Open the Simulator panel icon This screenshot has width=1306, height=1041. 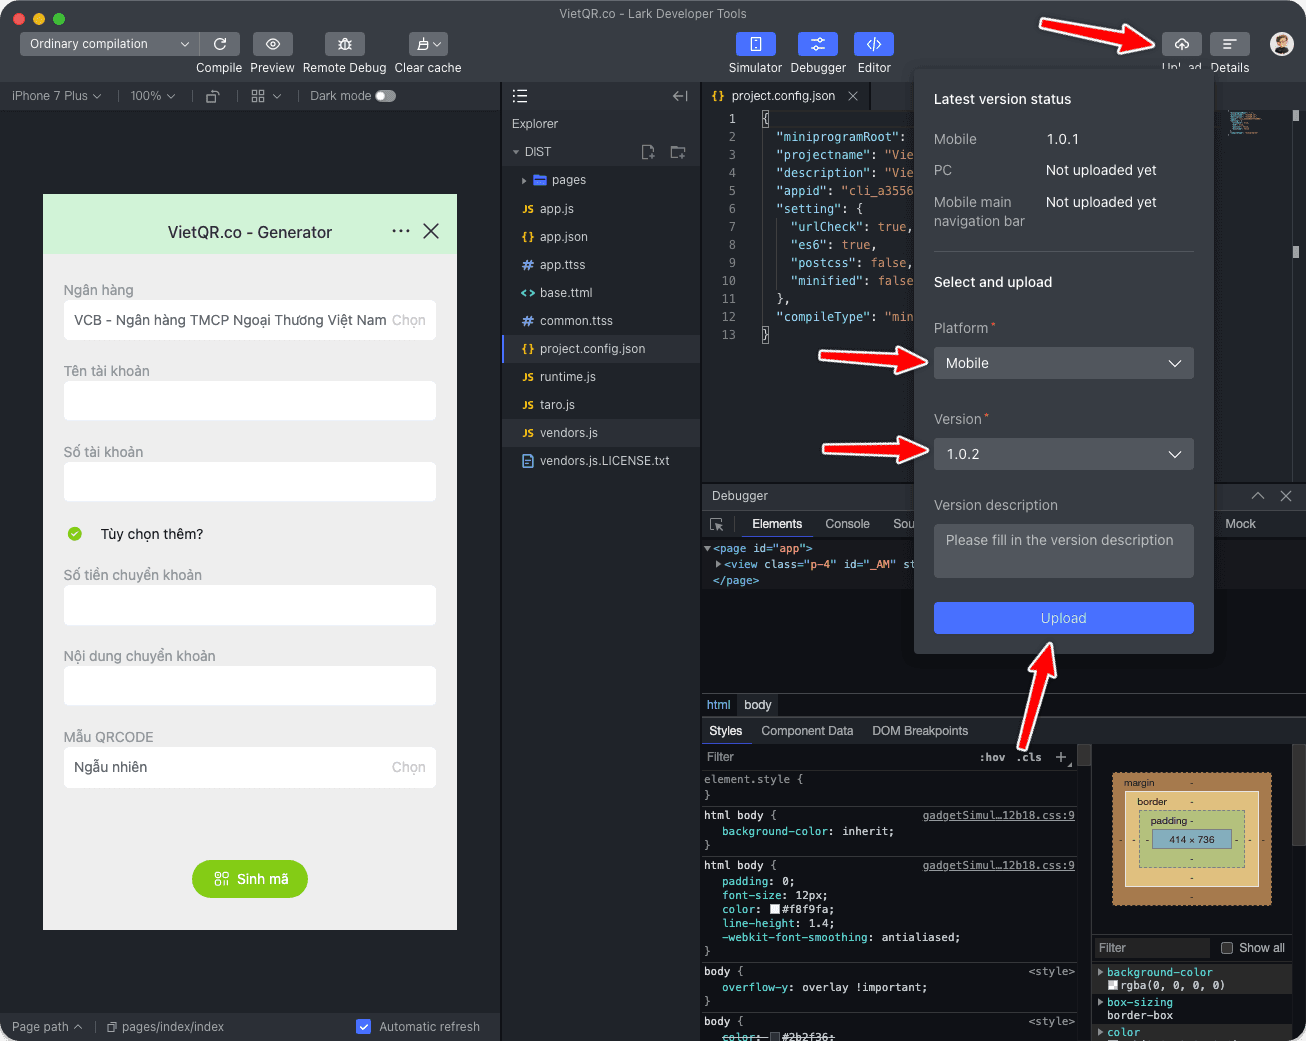click(755, 44)
